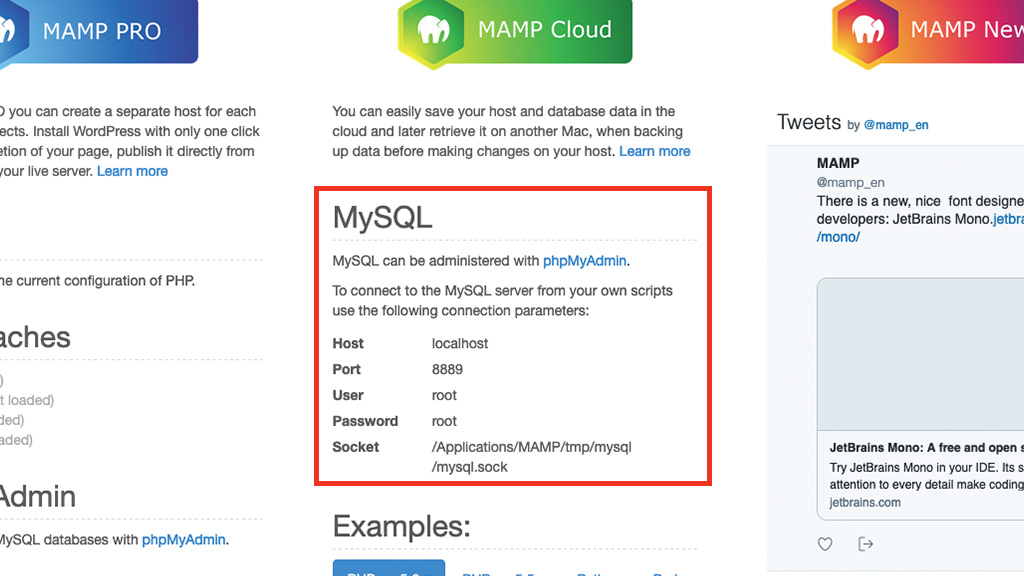The image size is (1024, 576).
Task: Open phpMyAdmin link in the MySQL section
Action: [584, 261]
